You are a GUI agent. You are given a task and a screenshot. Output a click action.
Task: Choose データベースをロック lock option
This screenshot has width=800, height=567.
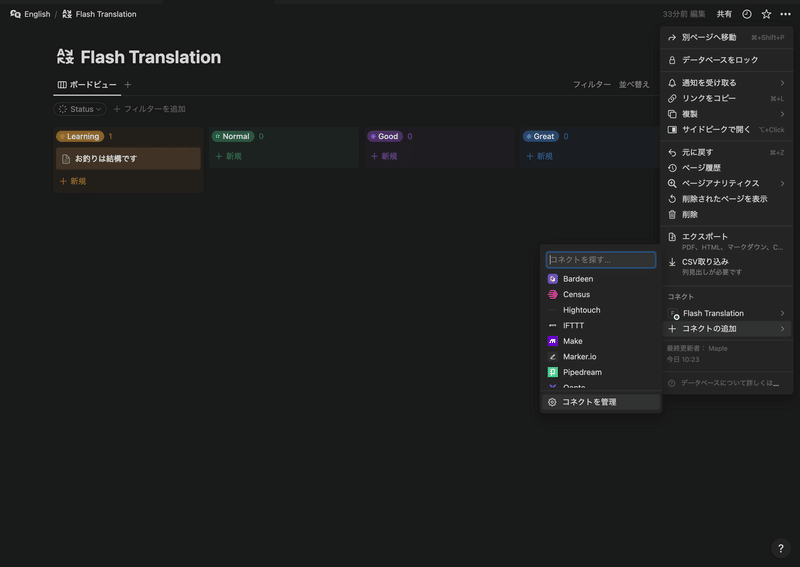coord(727,60)
